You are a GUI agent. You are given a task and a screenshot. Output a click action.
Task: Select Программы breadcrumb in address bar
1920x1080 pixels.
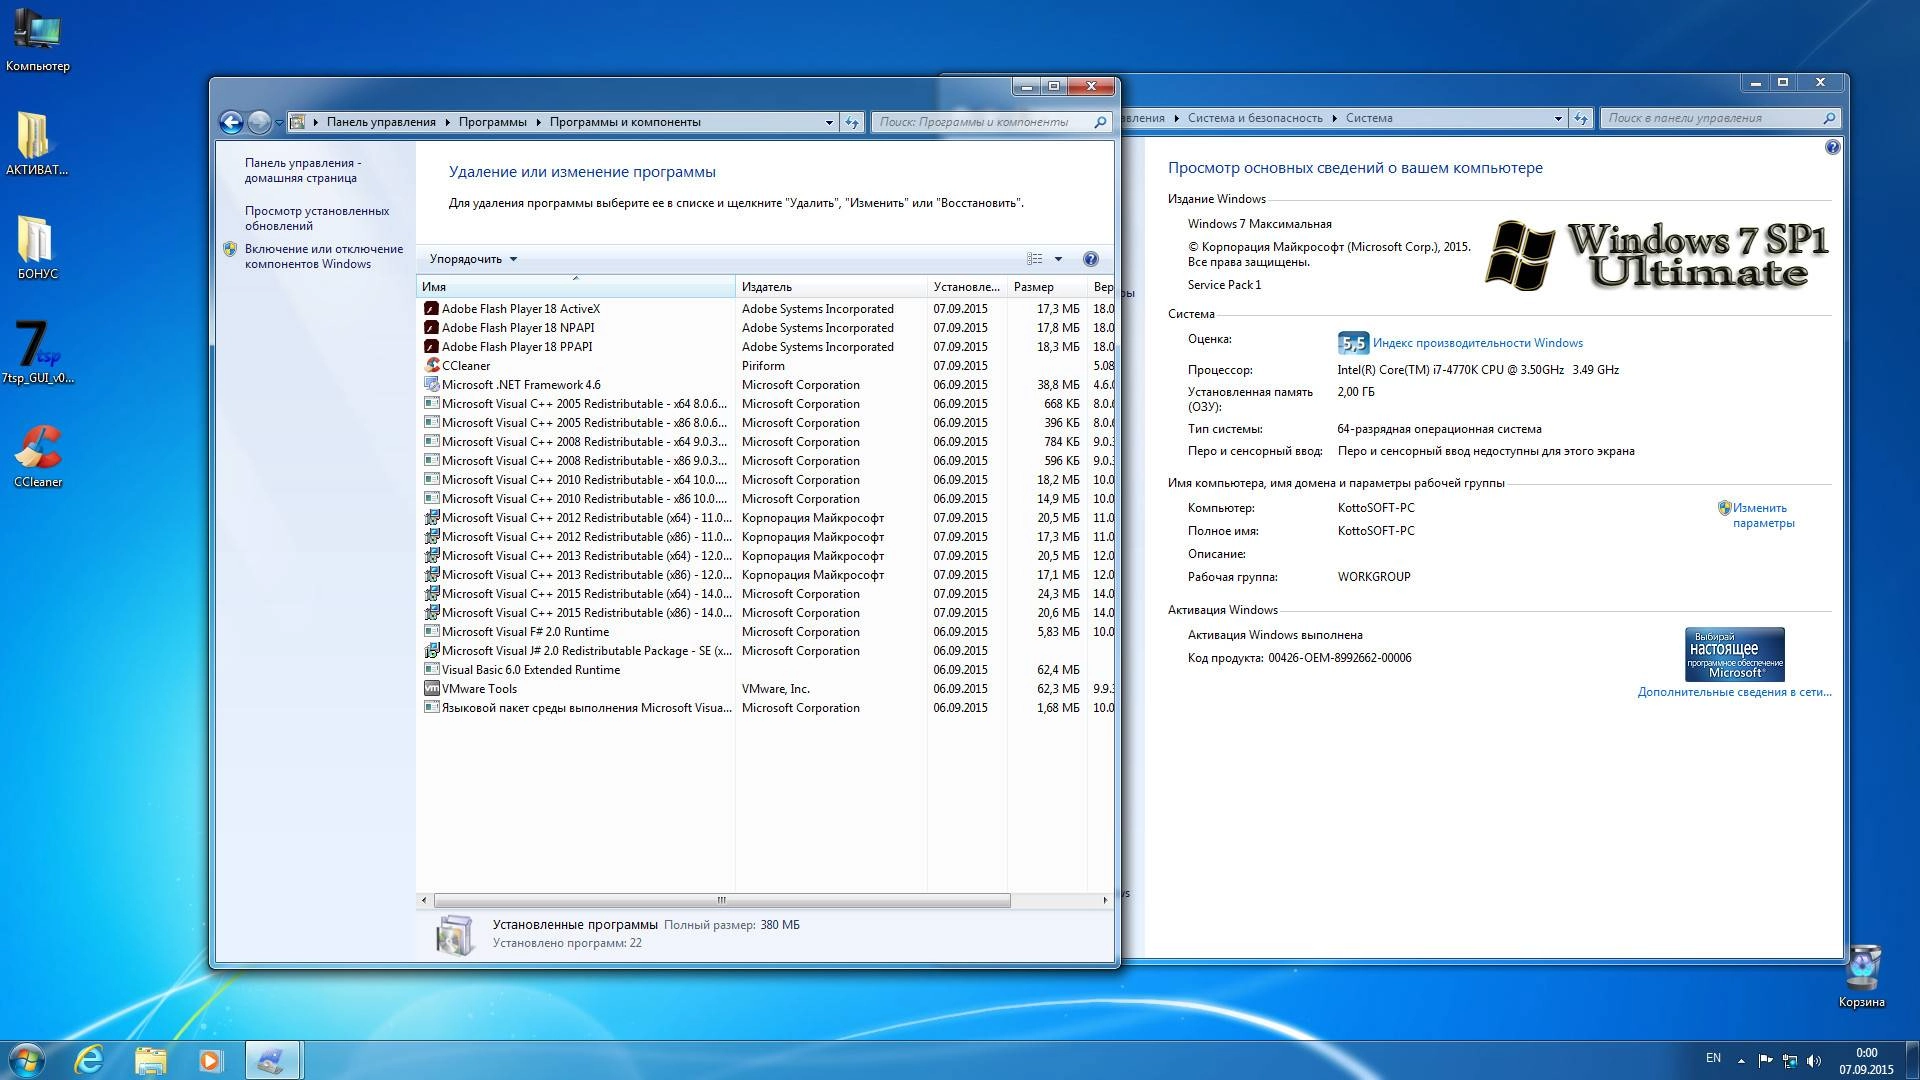pos(492,122)
